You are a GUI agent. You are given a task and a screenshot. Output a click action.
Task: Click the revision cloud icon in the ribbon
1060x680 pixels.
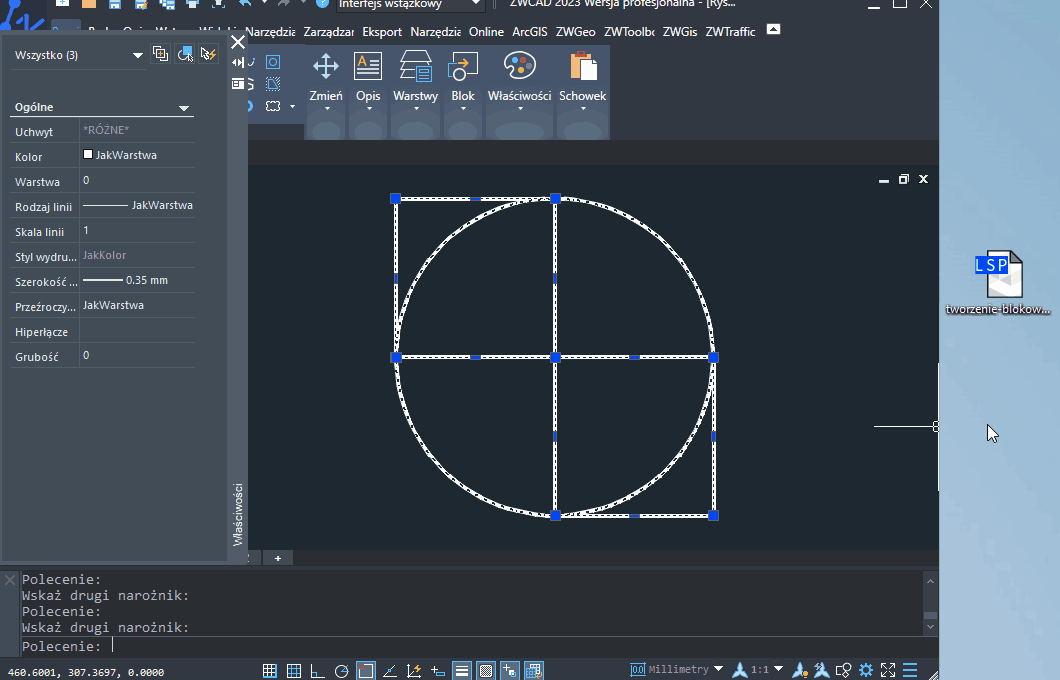[x=273, y=106]
